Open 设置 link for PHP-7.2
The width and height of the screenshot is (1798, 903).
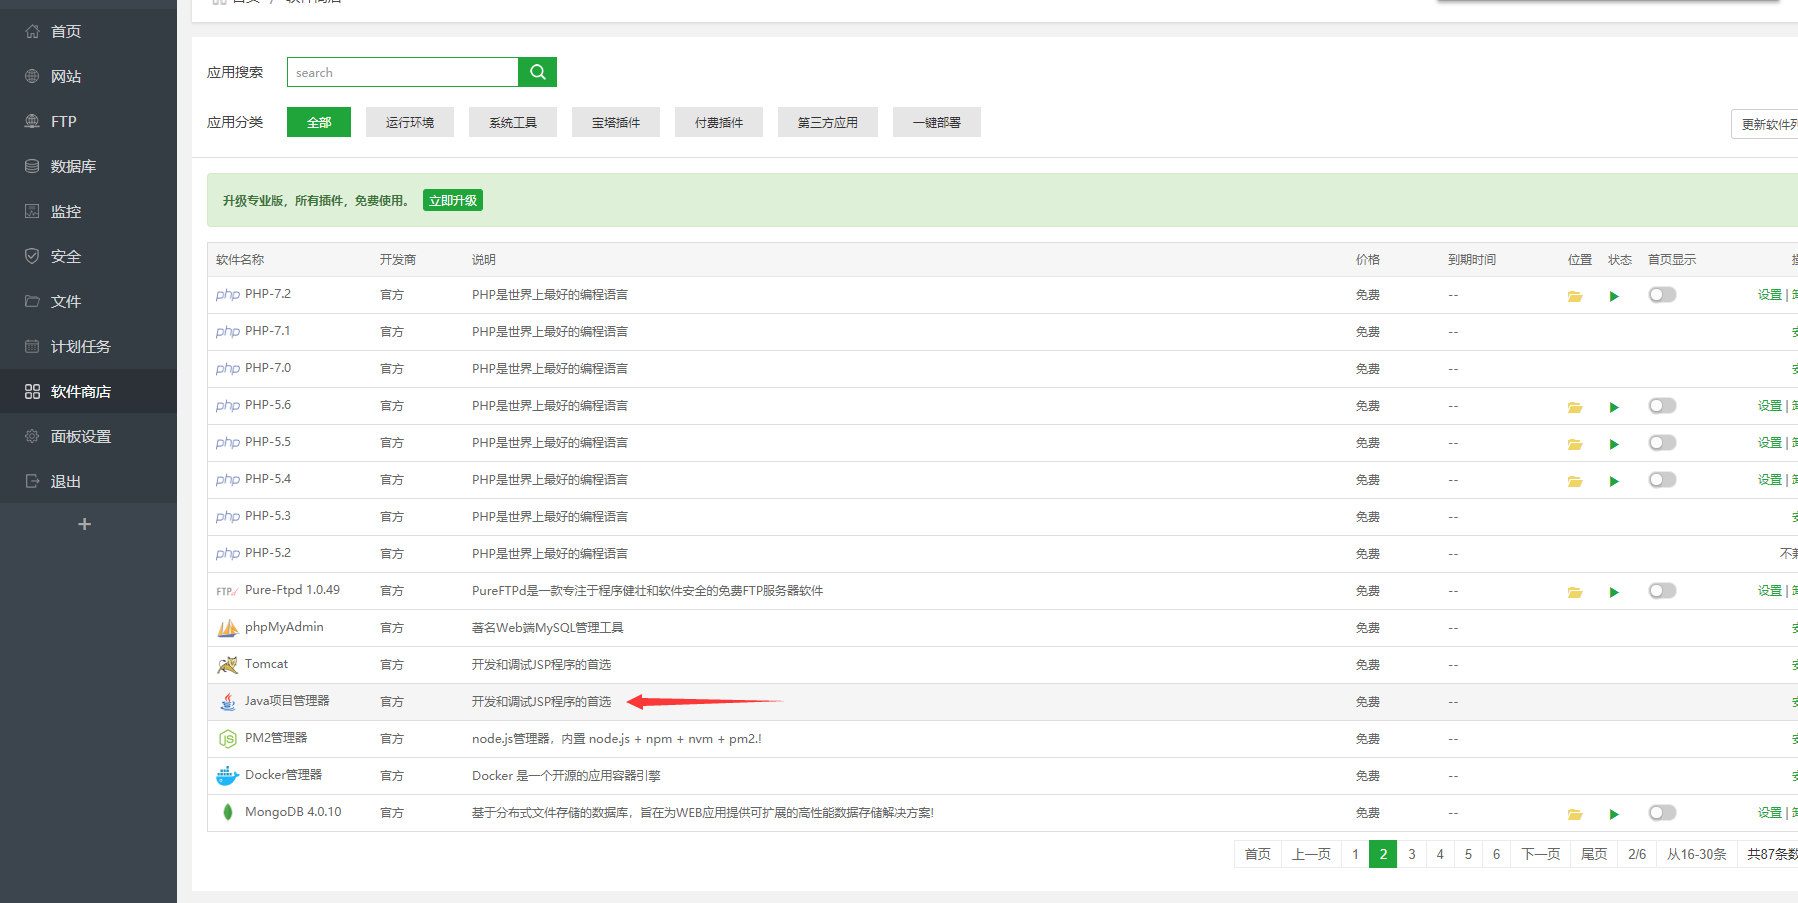click(x=1770, y=295)
